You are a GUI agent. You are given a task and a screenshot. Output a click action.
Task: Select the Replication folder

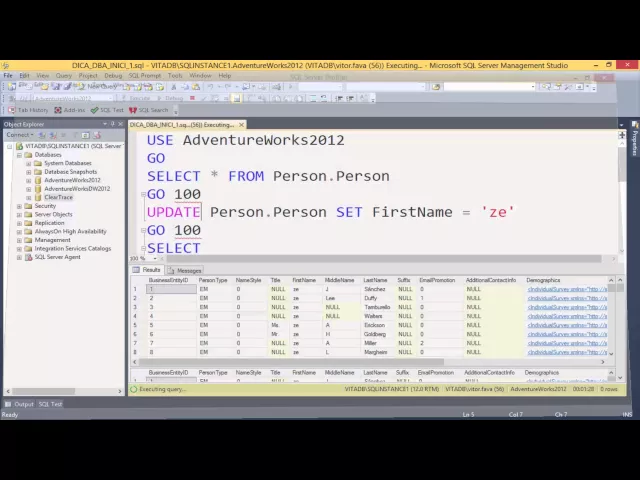(x=49, y=223)
